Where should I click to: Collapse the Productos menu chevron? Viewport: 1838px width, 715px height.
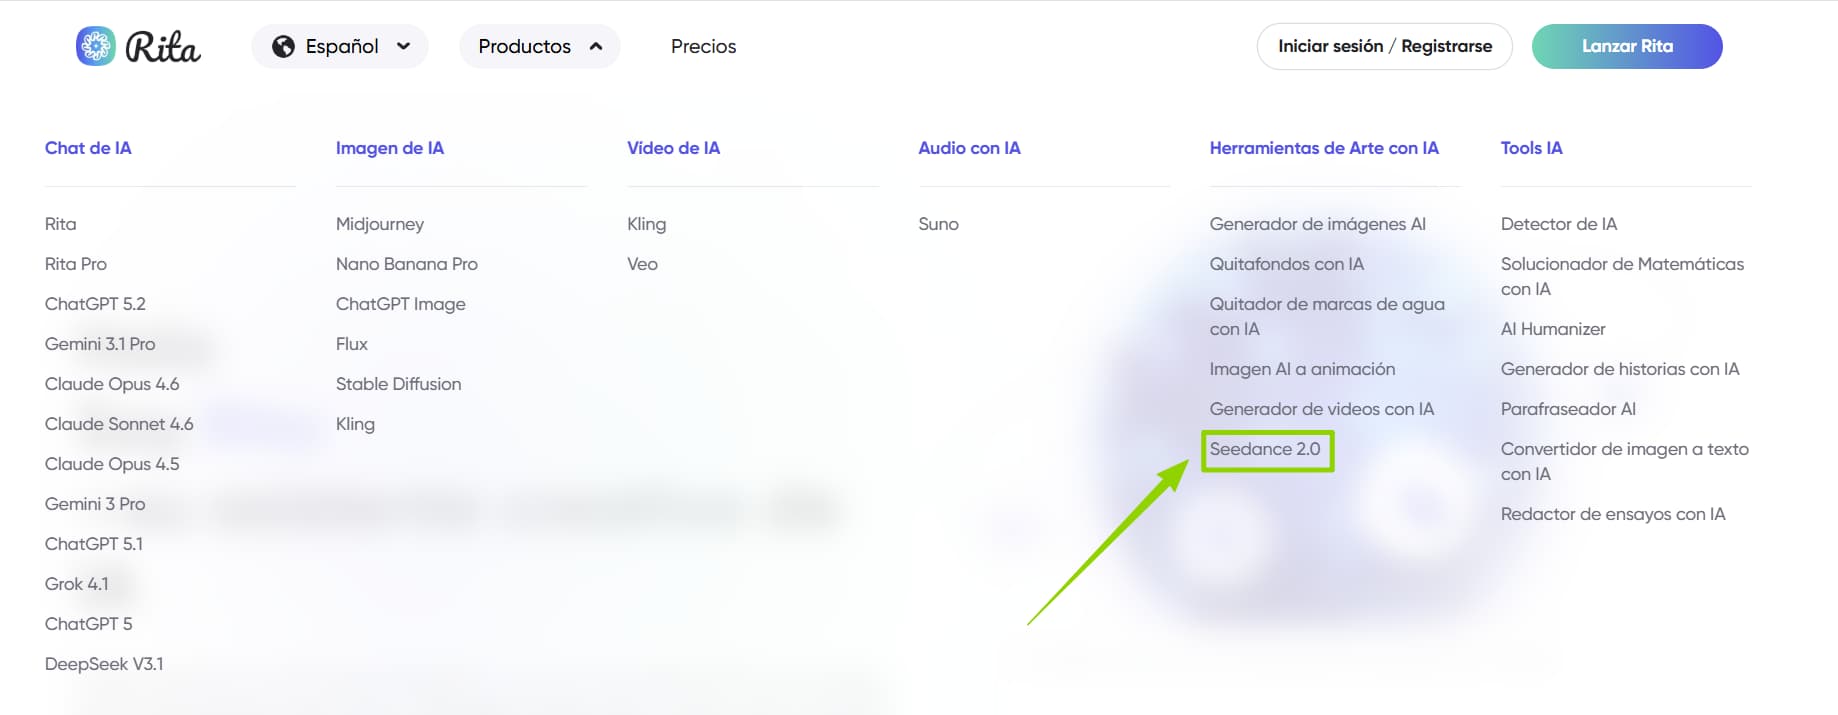(596, 46)
